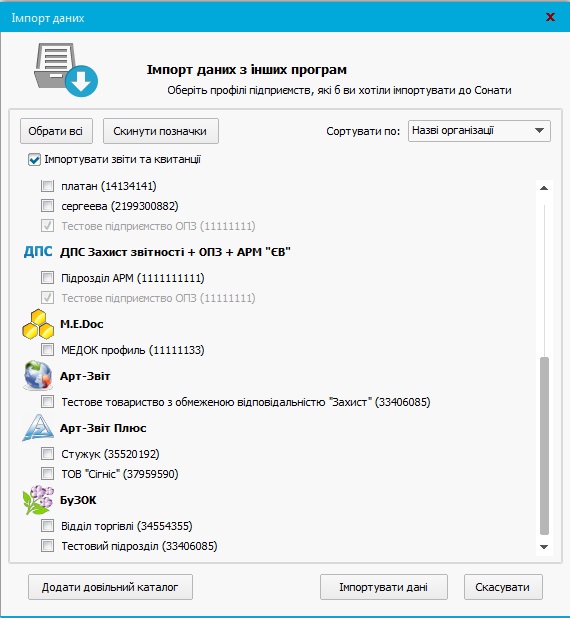Image resolution: width=570 pixels, height=618 pixels.
Task: Click the M.E.Doc honeycomb icon
Action: [x=38, y=324]
